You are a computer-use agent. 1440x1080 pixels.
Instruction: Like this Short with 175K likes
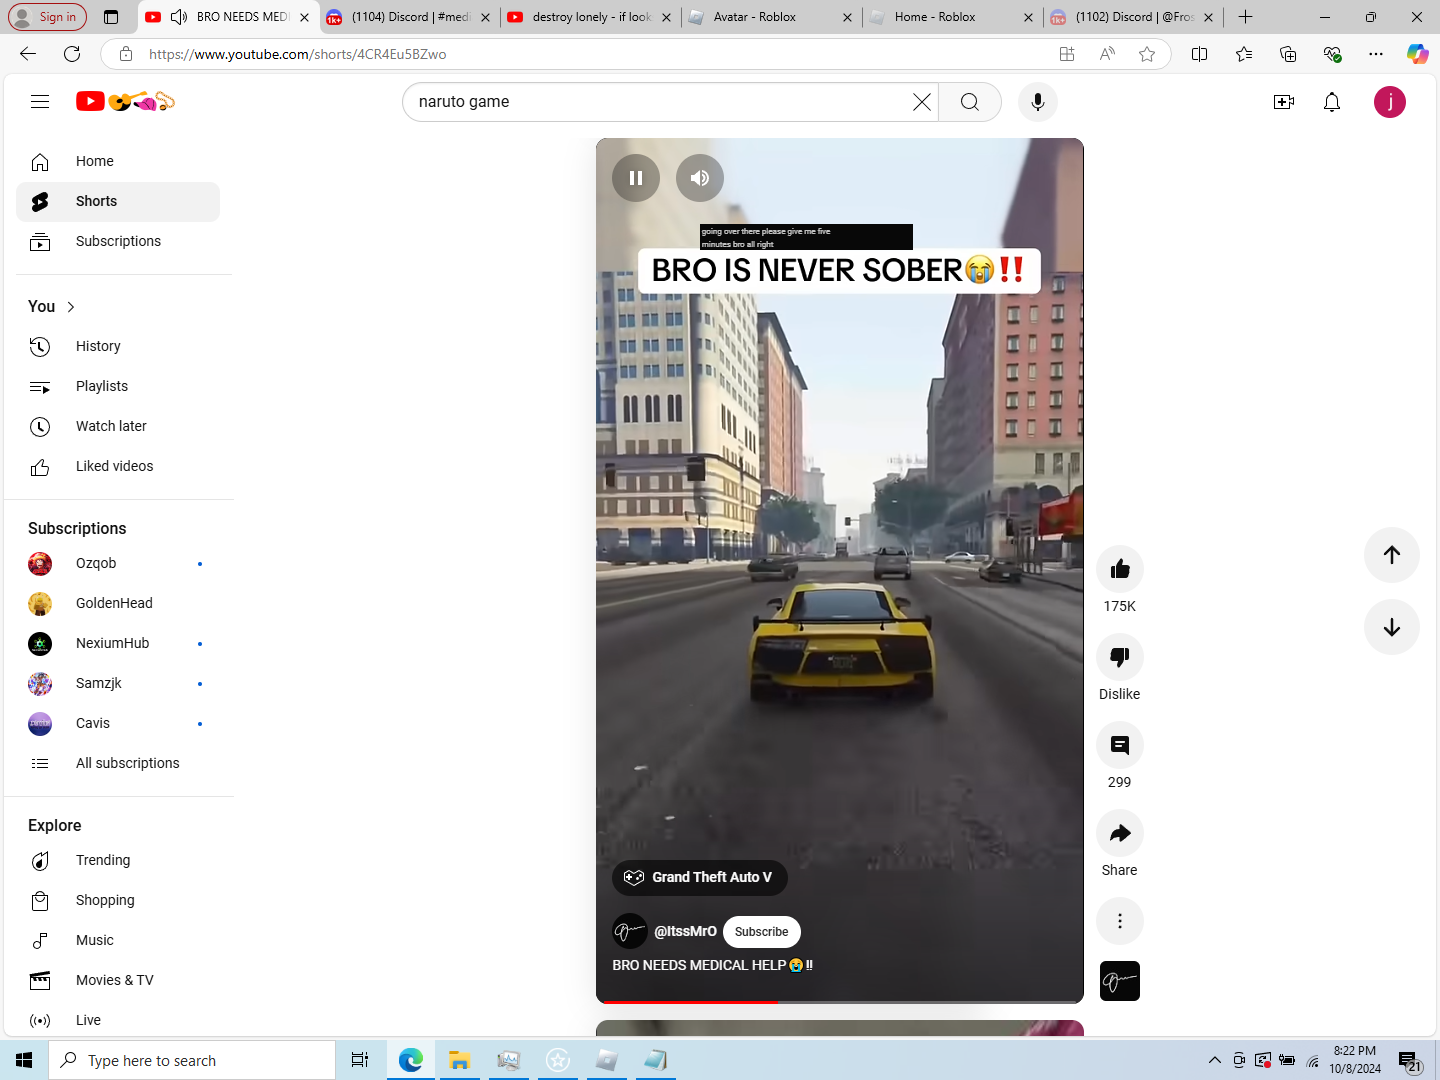1120,569
